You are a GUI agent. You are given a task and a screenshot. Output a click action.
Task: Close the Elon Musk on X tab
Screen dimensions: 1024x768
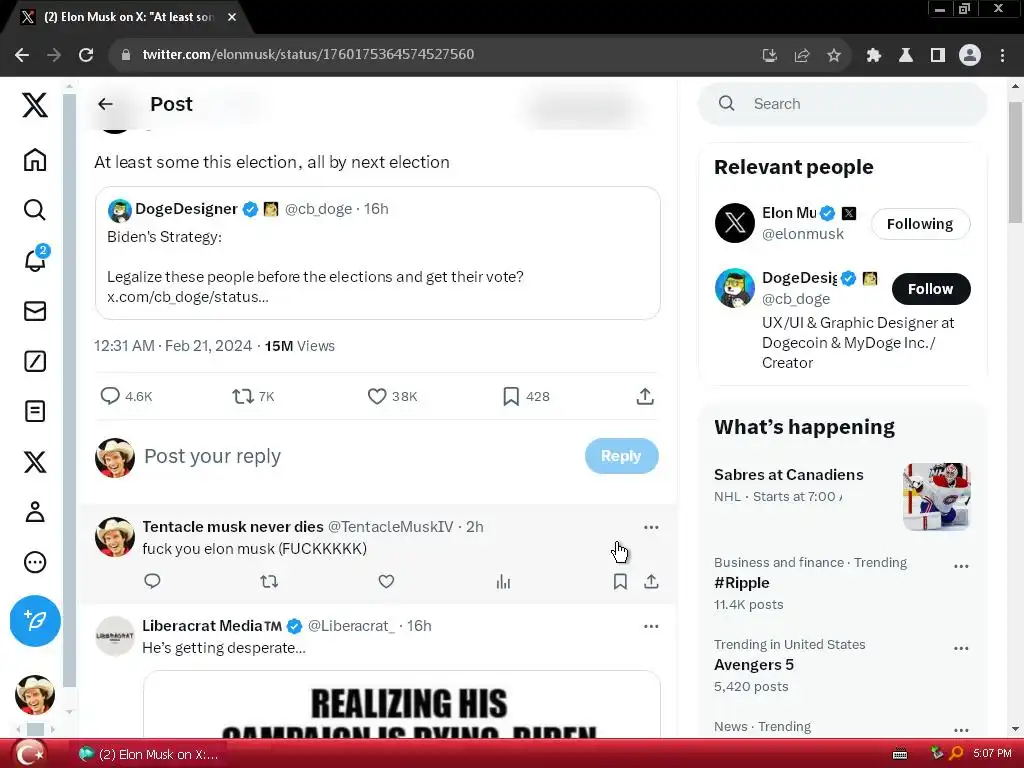[232, 18]
